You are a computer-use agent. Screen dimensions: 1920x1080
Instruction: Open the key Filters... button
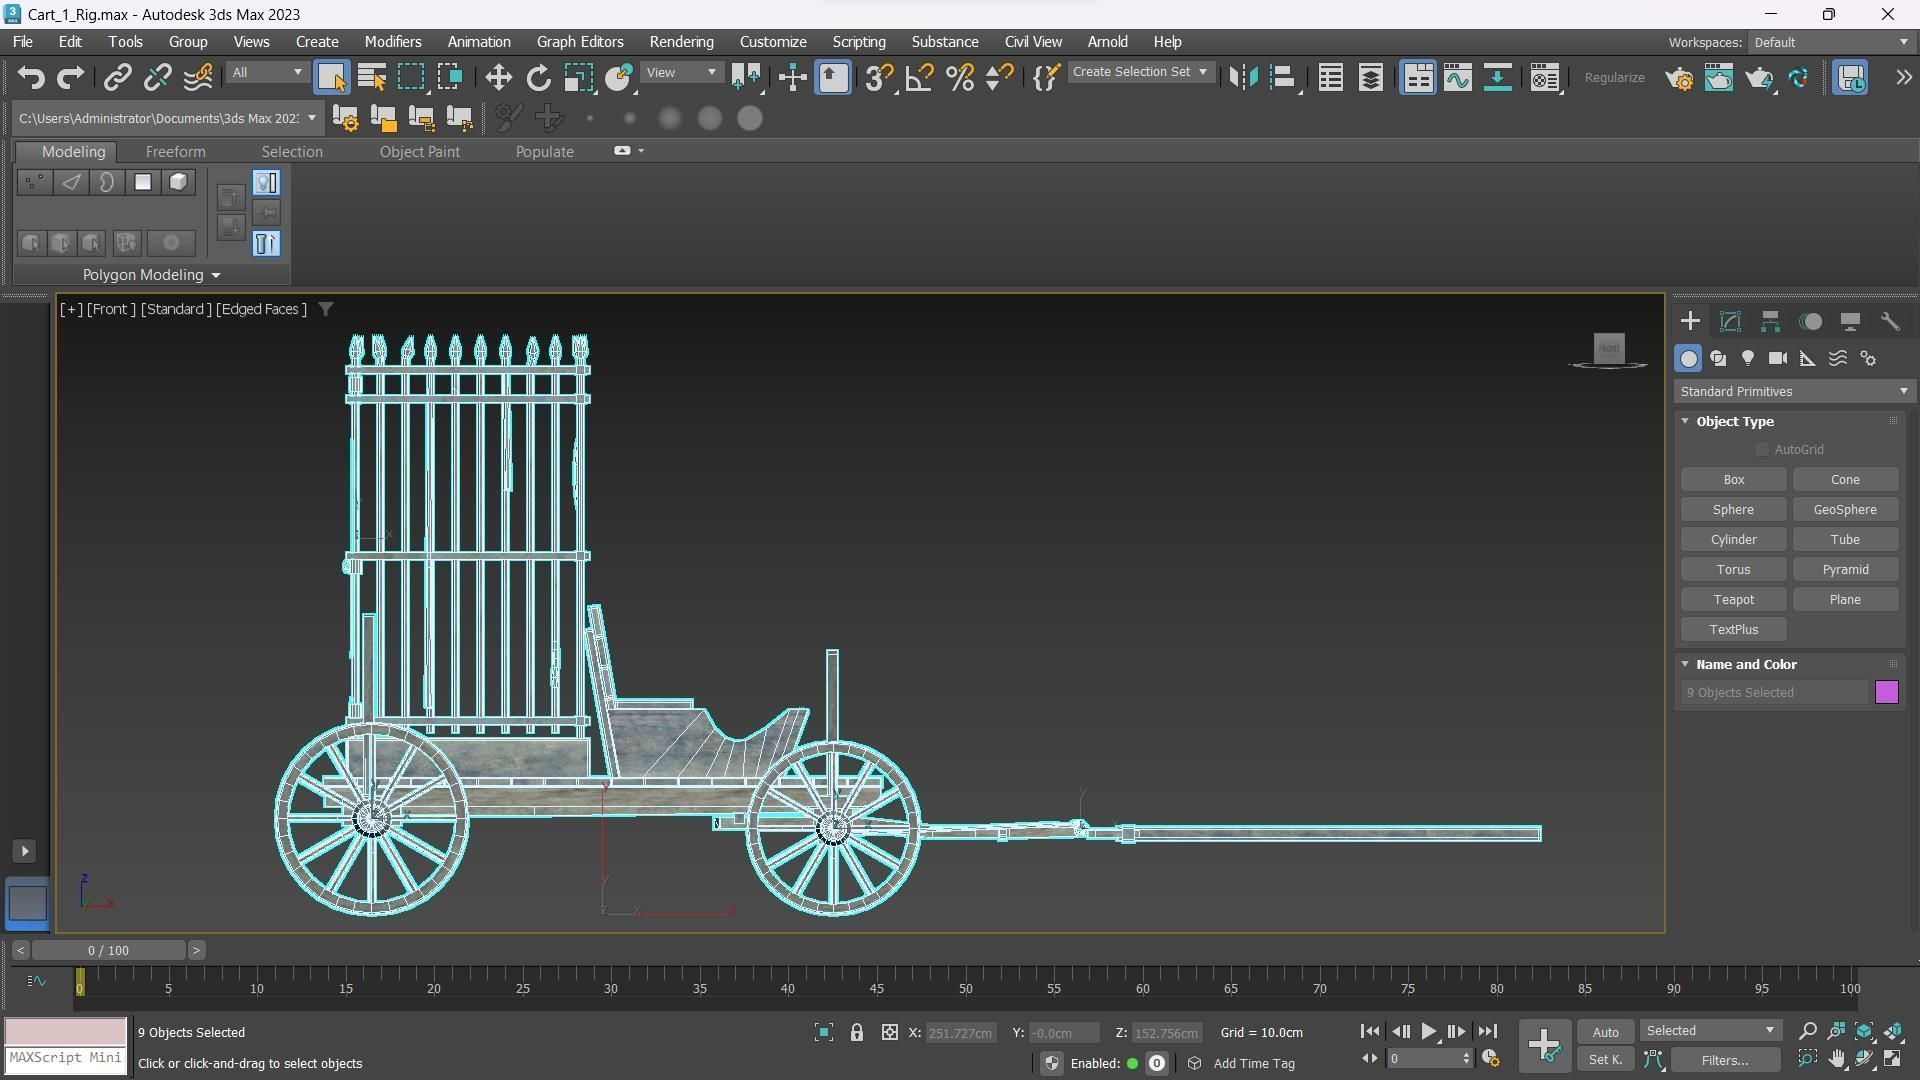point(1725,1060)
